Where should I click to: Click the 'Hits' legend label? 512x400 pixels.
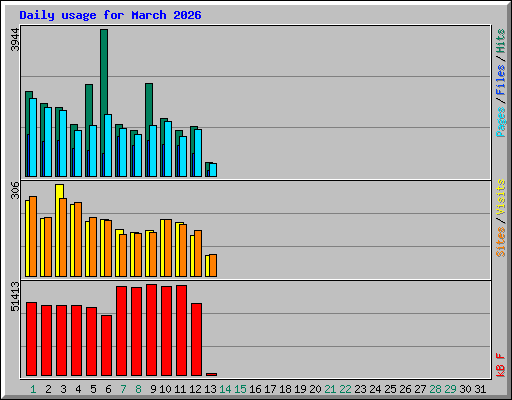(x=501, y=41)
